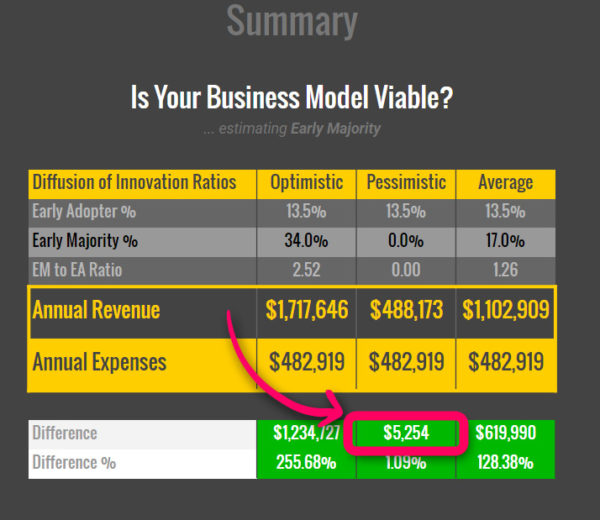The image size is (600, 520).
Task: Select the Pessimistic column header
Action: (406, 183)
